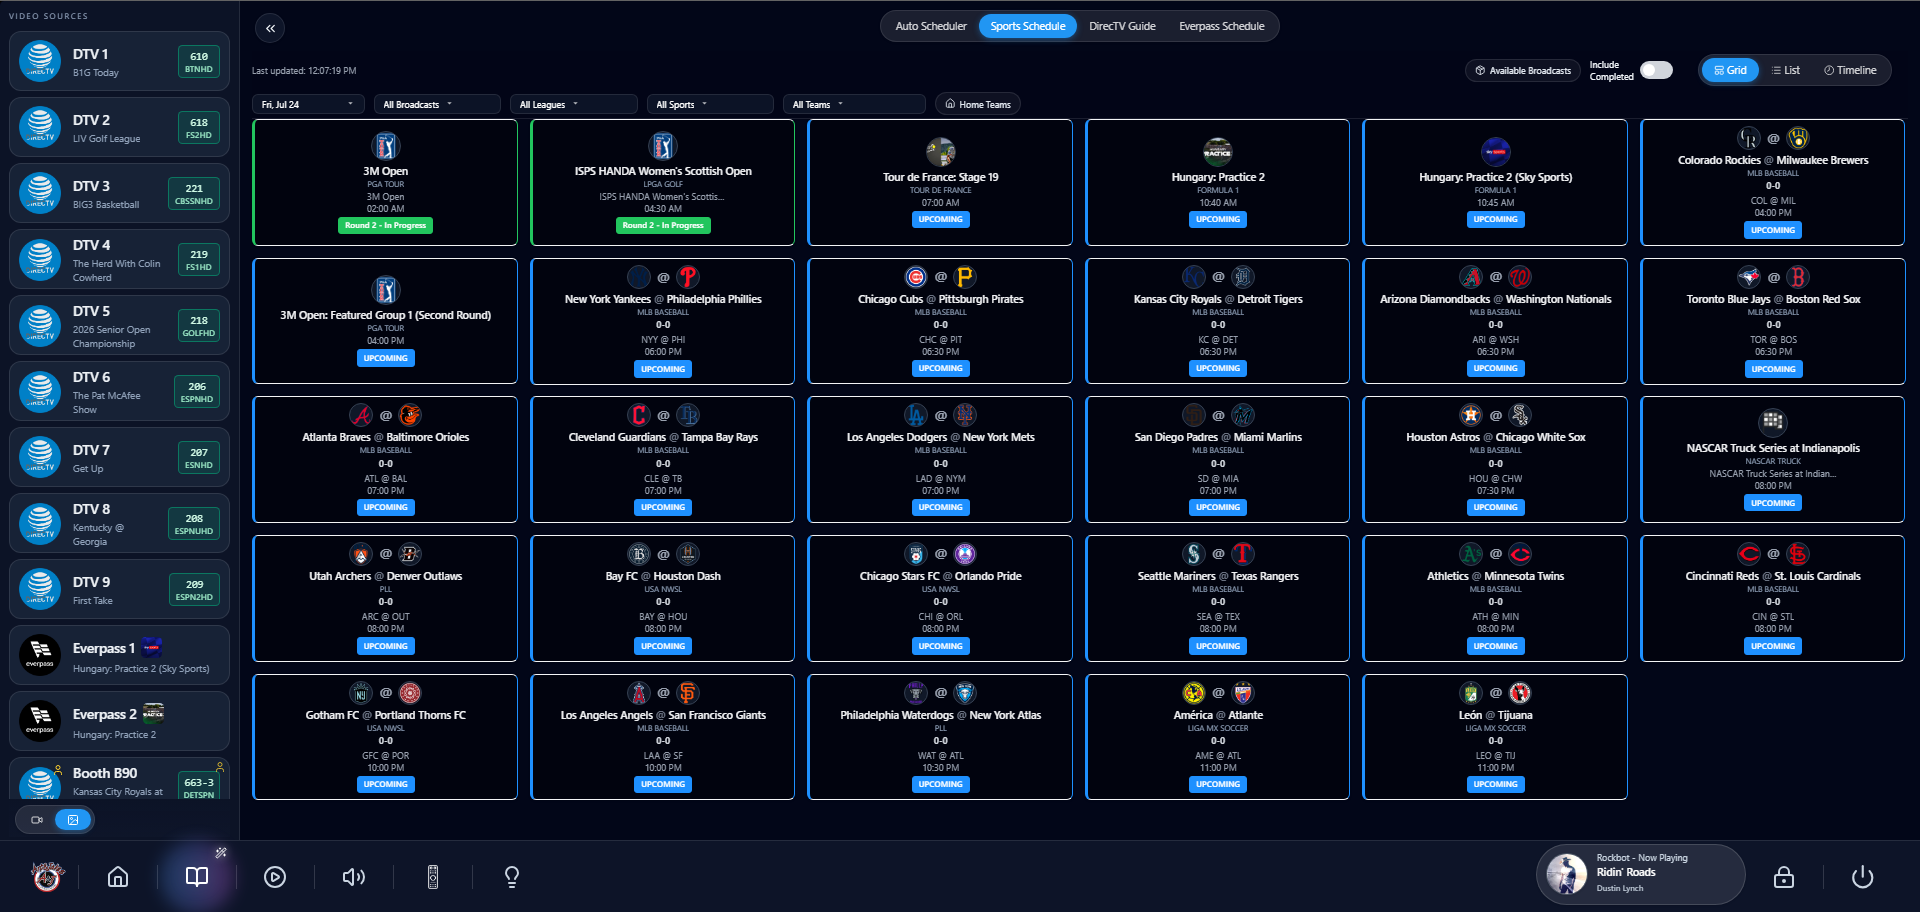
Task: Click UPCOMING on NASCAR Truck Series card
Action: [x=1773, y=503]
